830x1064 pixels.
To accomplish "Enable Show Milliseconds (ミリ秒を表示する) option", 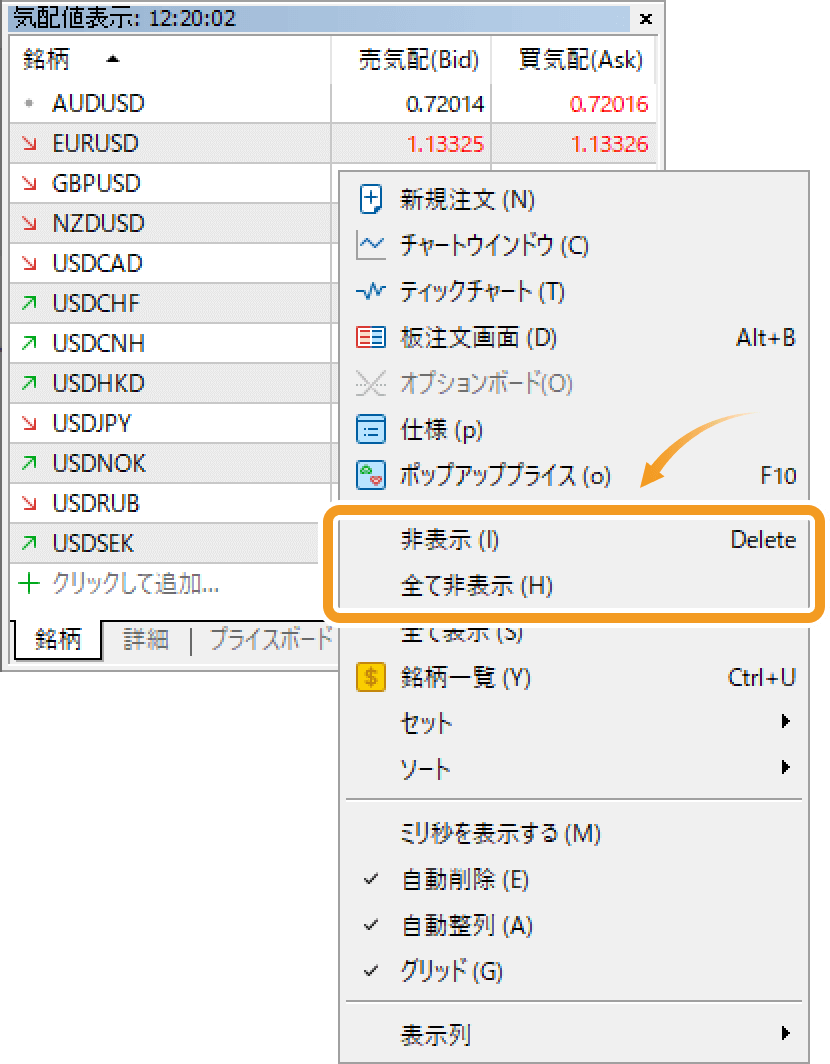I will pyautogui.click(x=573, y=833).
